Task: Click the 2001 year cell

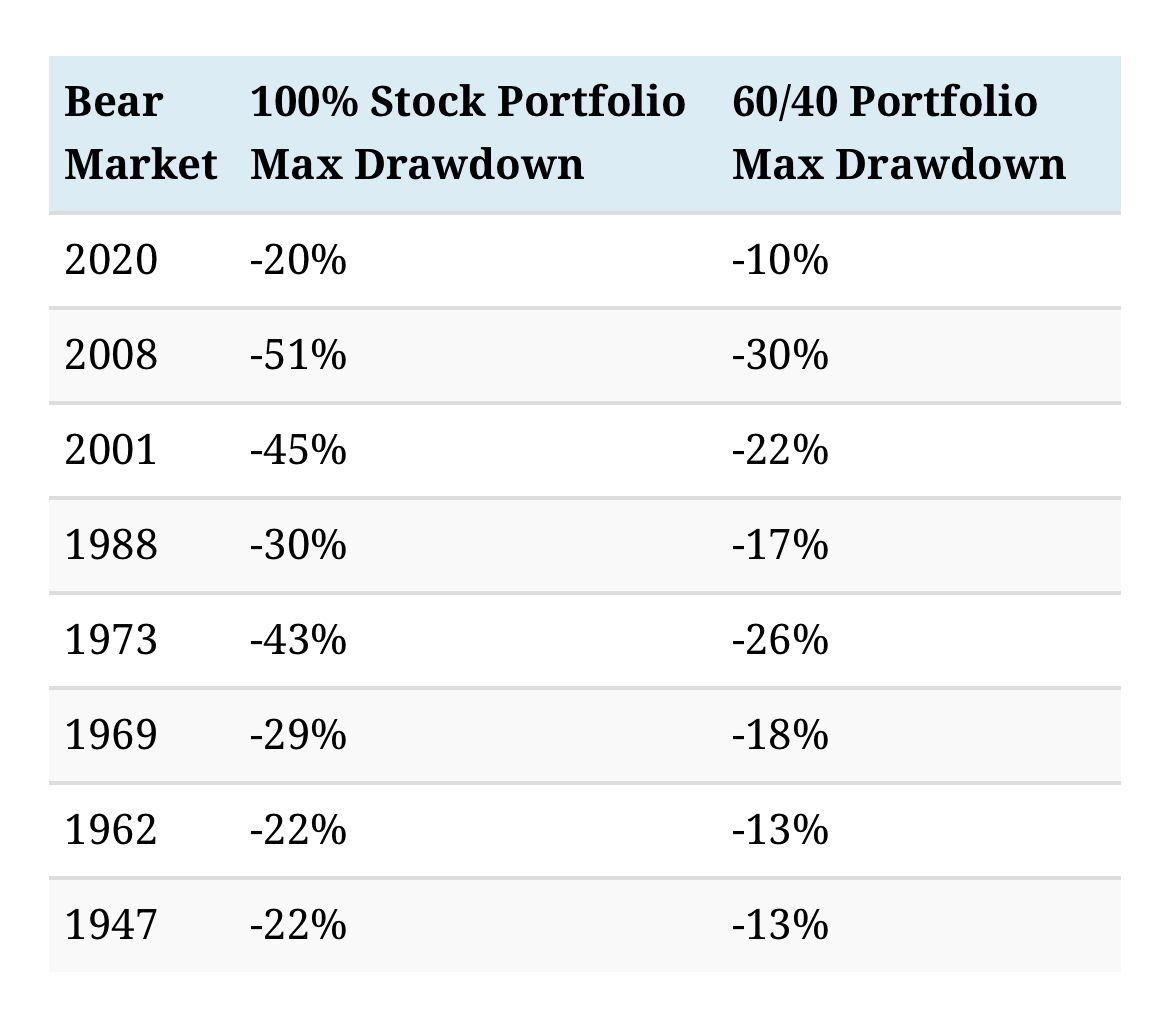Action: point(111,450)
